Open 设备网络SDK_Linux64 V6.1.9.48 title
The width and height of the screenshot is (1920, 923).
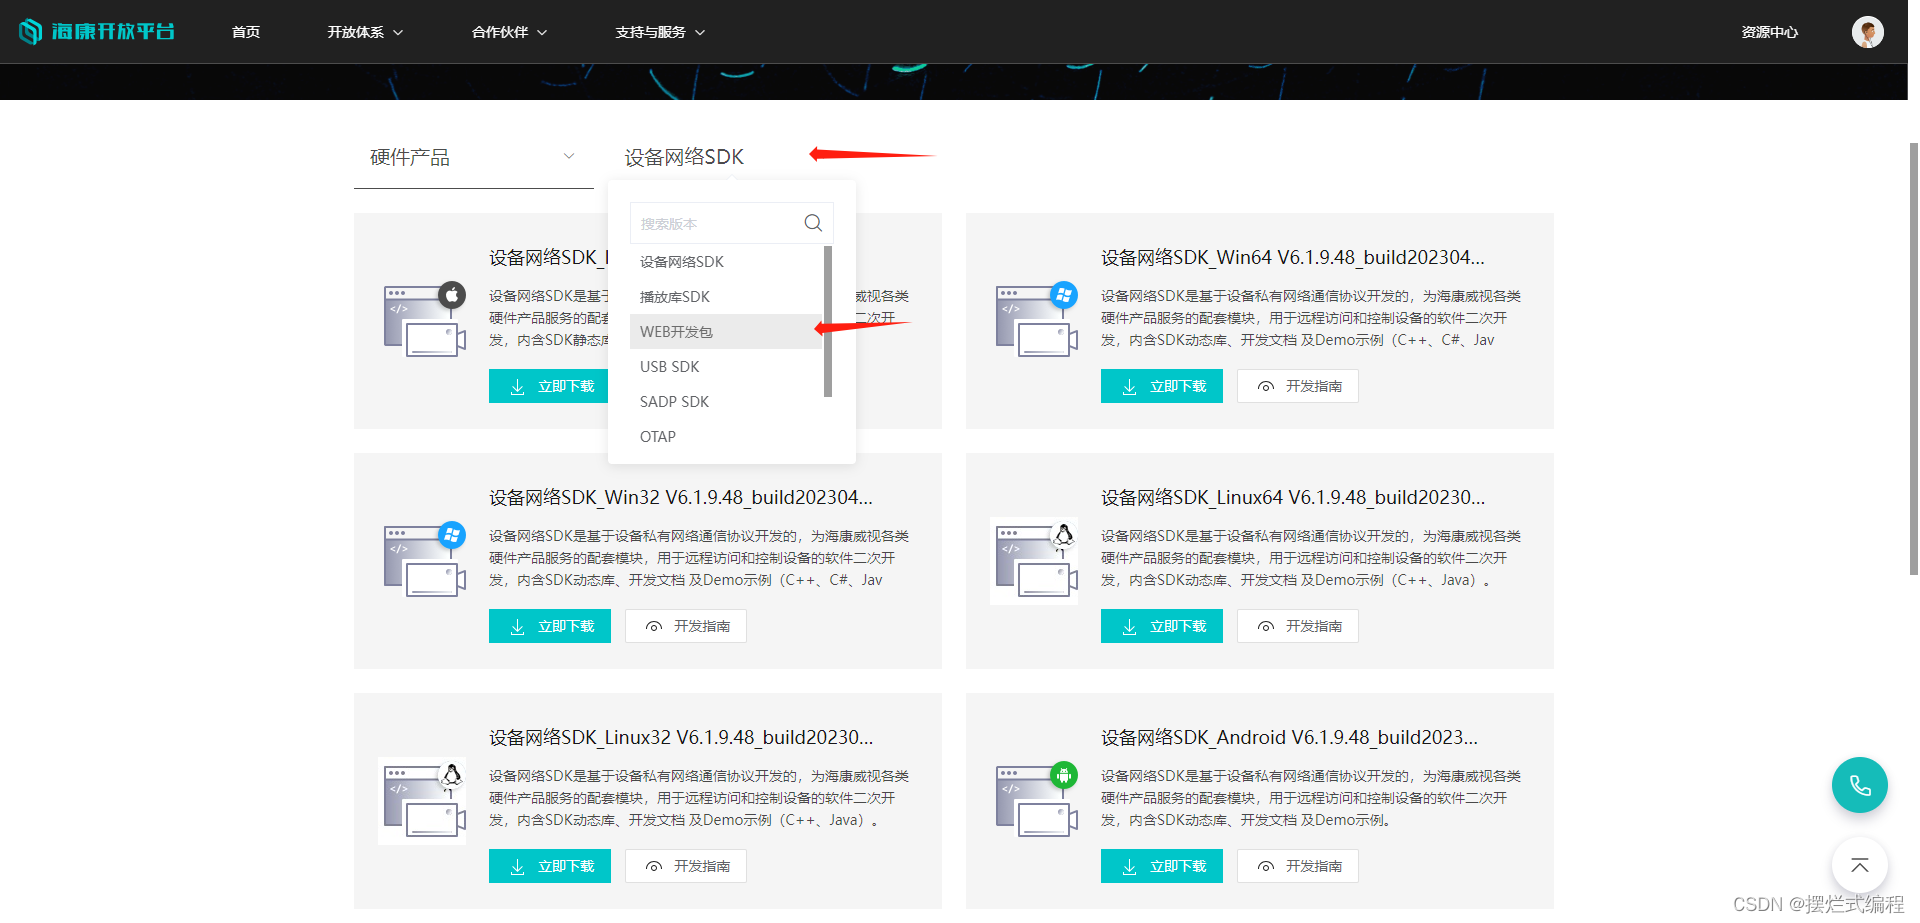[1293, 497]
